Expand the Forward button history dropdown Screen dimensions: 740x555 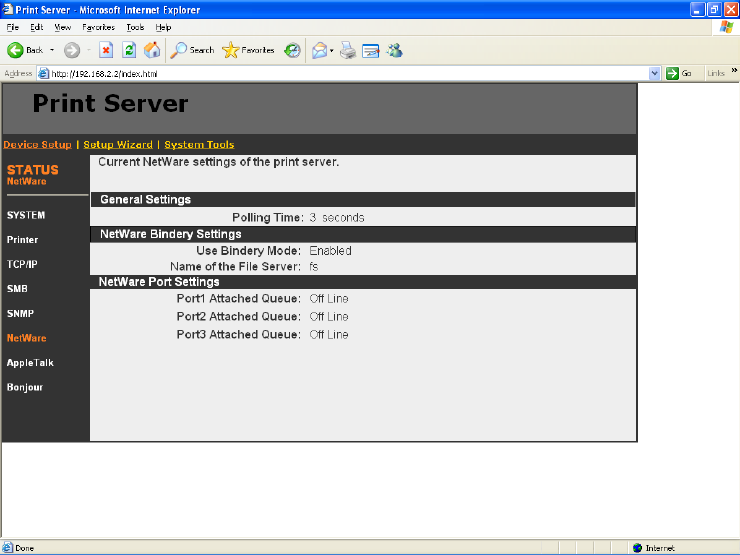click(x=89, y=50)
